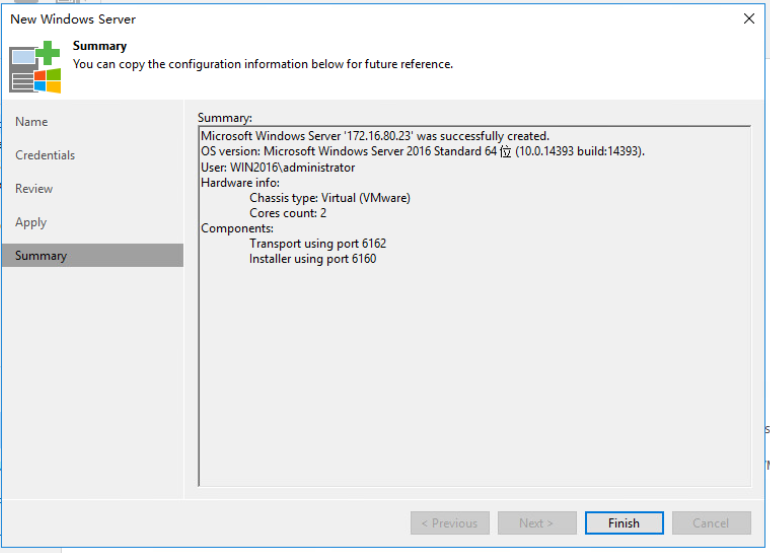Select the highlighted Summary step
This screenshot has width=770, height=553.
[x=92, y=255]
